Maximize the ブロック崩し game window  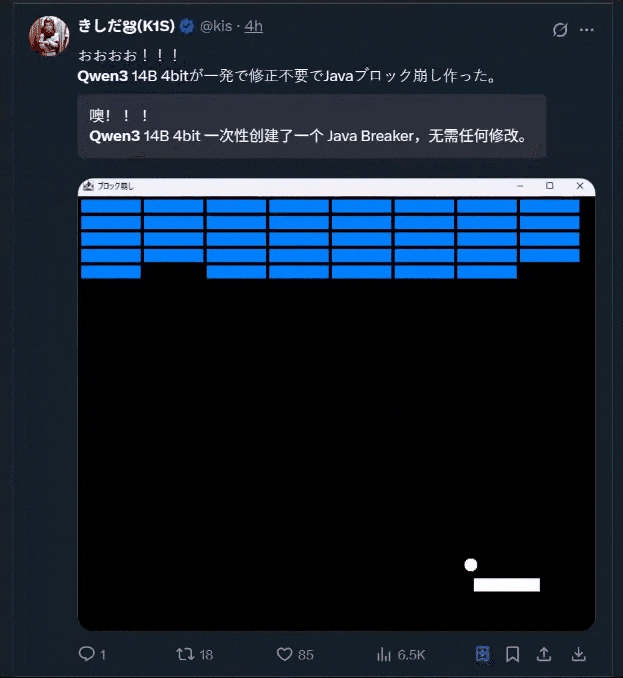pos(550,185)
